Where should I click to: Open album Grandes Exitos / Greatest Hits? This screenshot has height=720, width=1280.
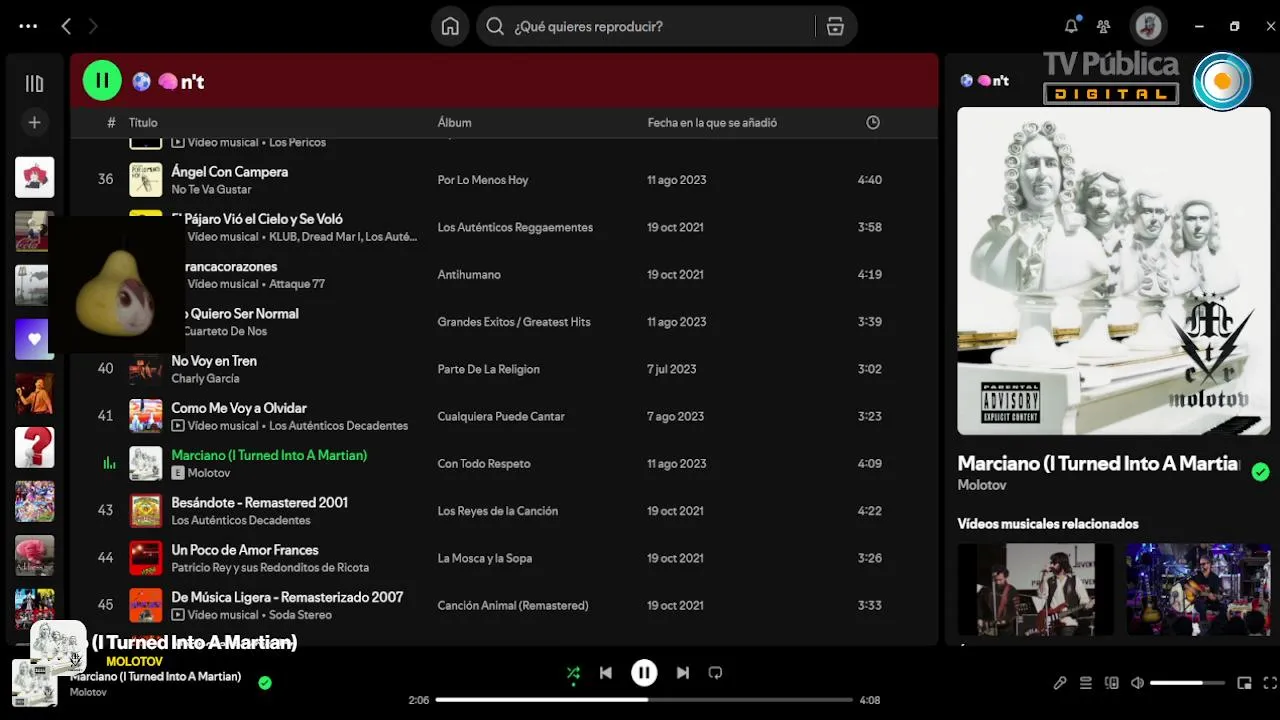point(514,322)
